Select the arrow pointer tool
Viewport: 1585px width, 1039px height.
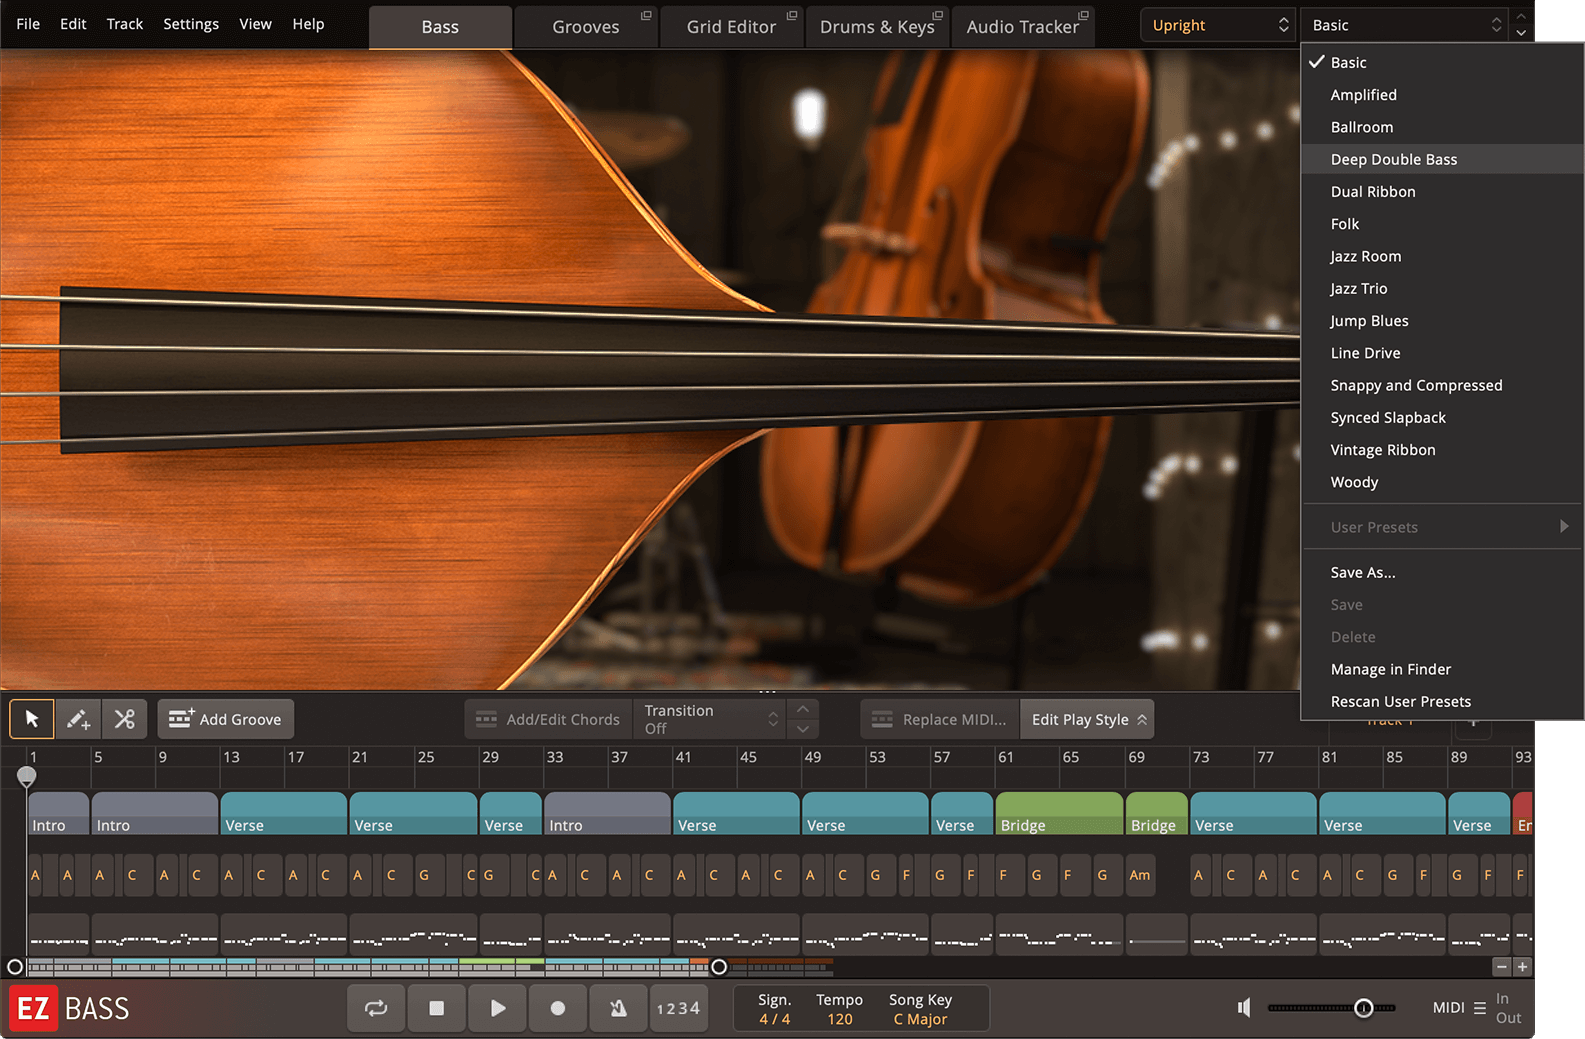tap(31, 719)
